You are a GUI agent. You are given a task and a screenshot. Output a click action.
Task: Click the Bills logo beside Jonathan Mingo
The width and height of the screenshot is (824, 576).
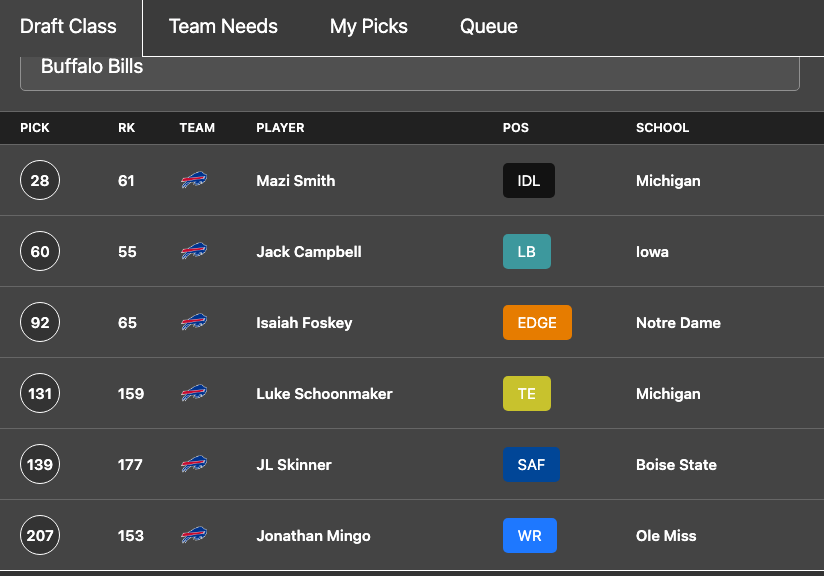(194, 535)
